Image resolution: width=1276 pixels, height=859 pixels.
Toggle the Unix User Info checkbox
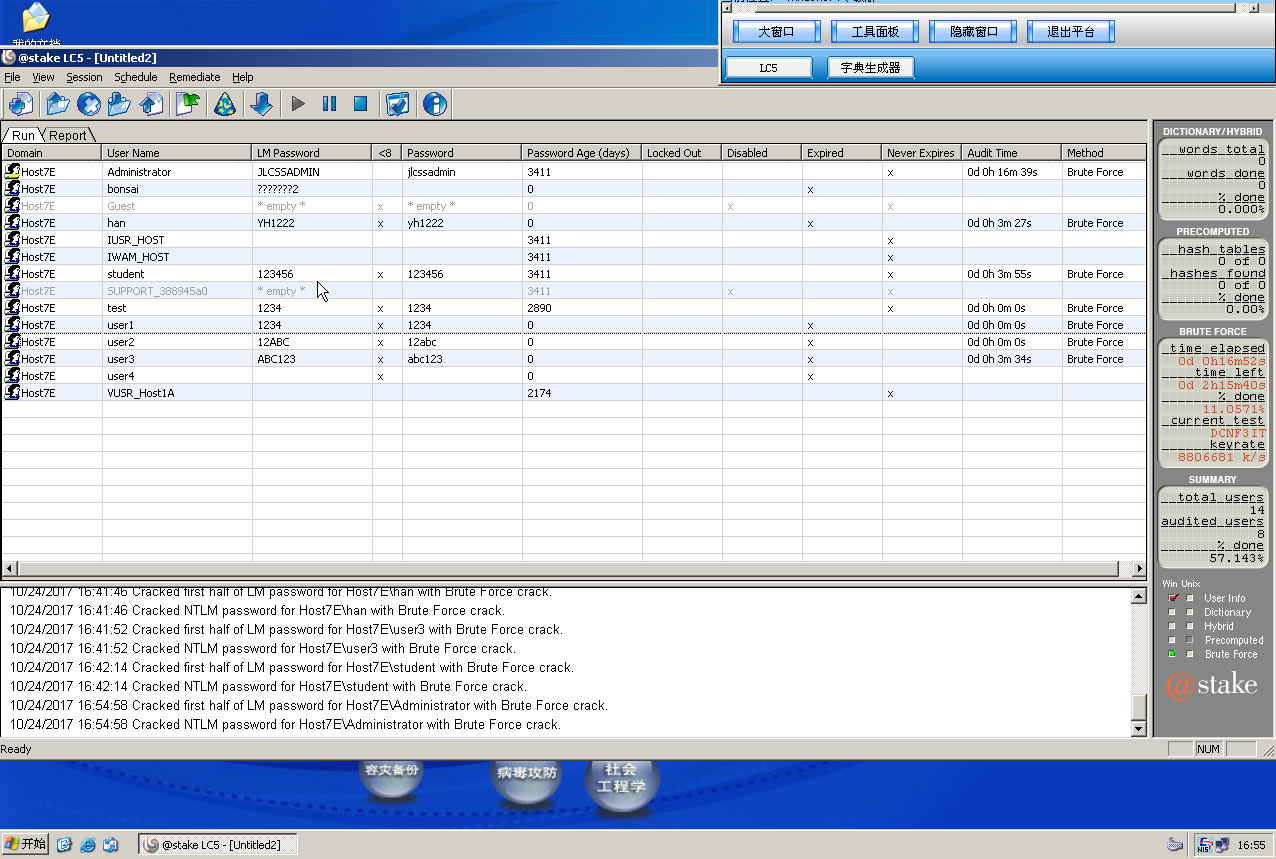[1190, 598]
